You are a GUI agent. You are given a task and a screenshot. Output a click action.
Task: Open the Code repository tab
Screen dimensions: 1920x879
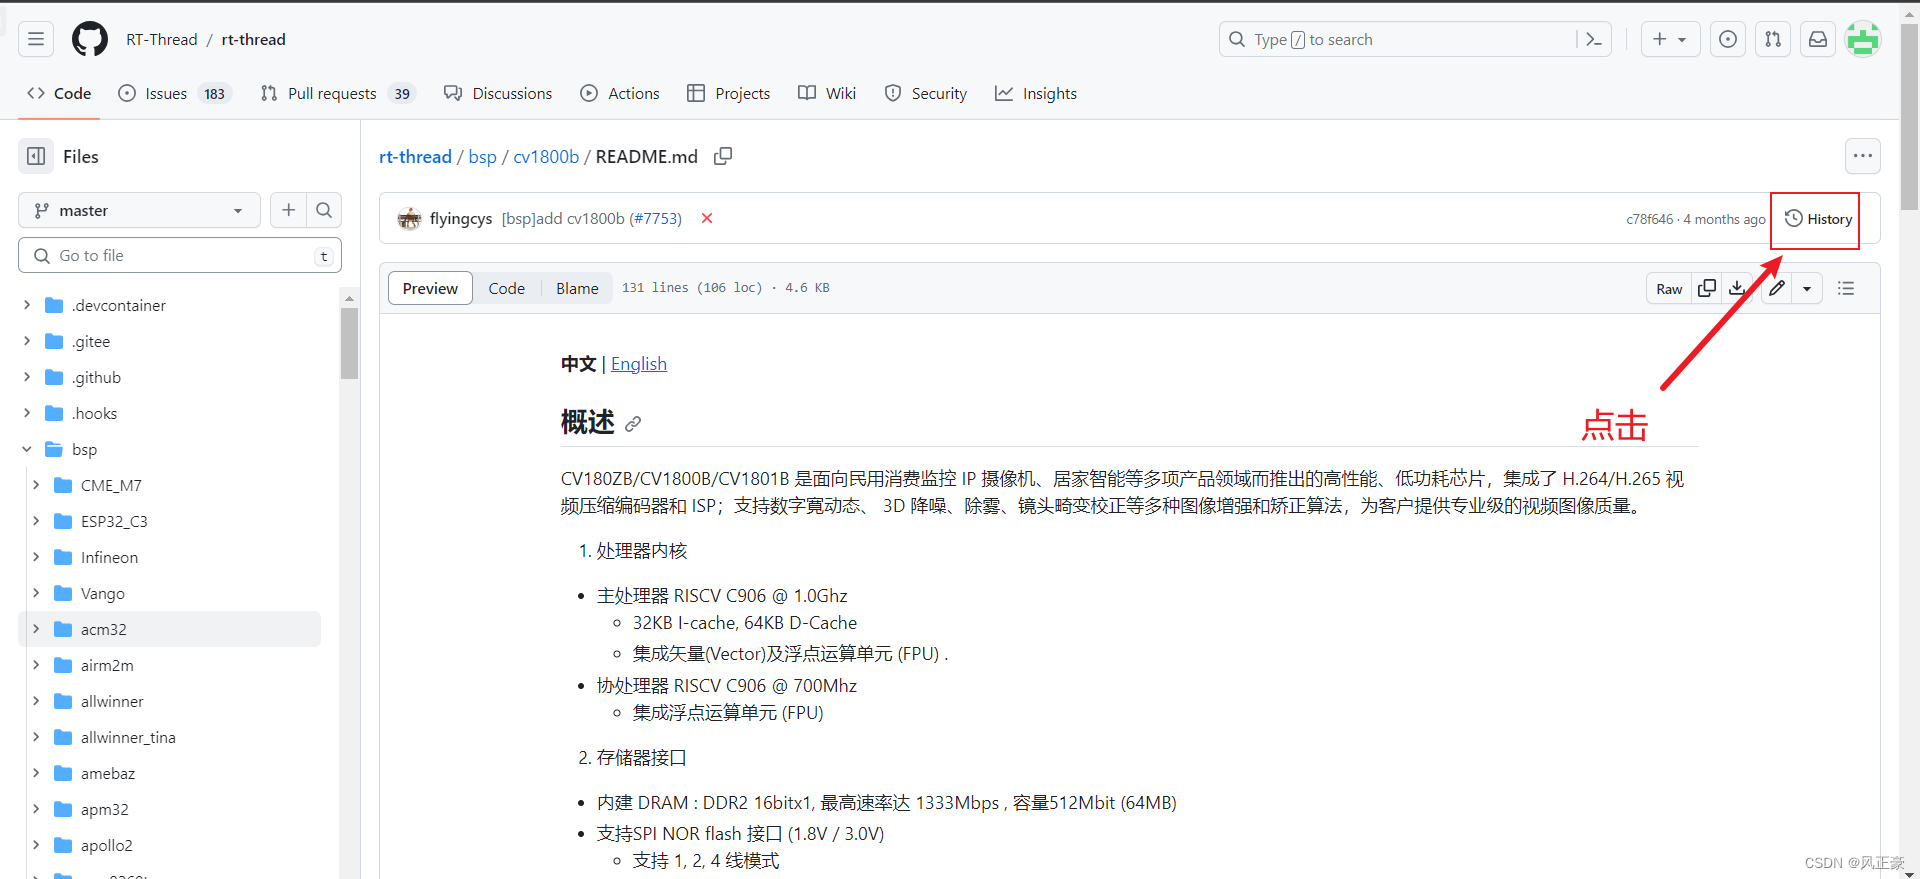pyautogui.click(x=59, y=93)
